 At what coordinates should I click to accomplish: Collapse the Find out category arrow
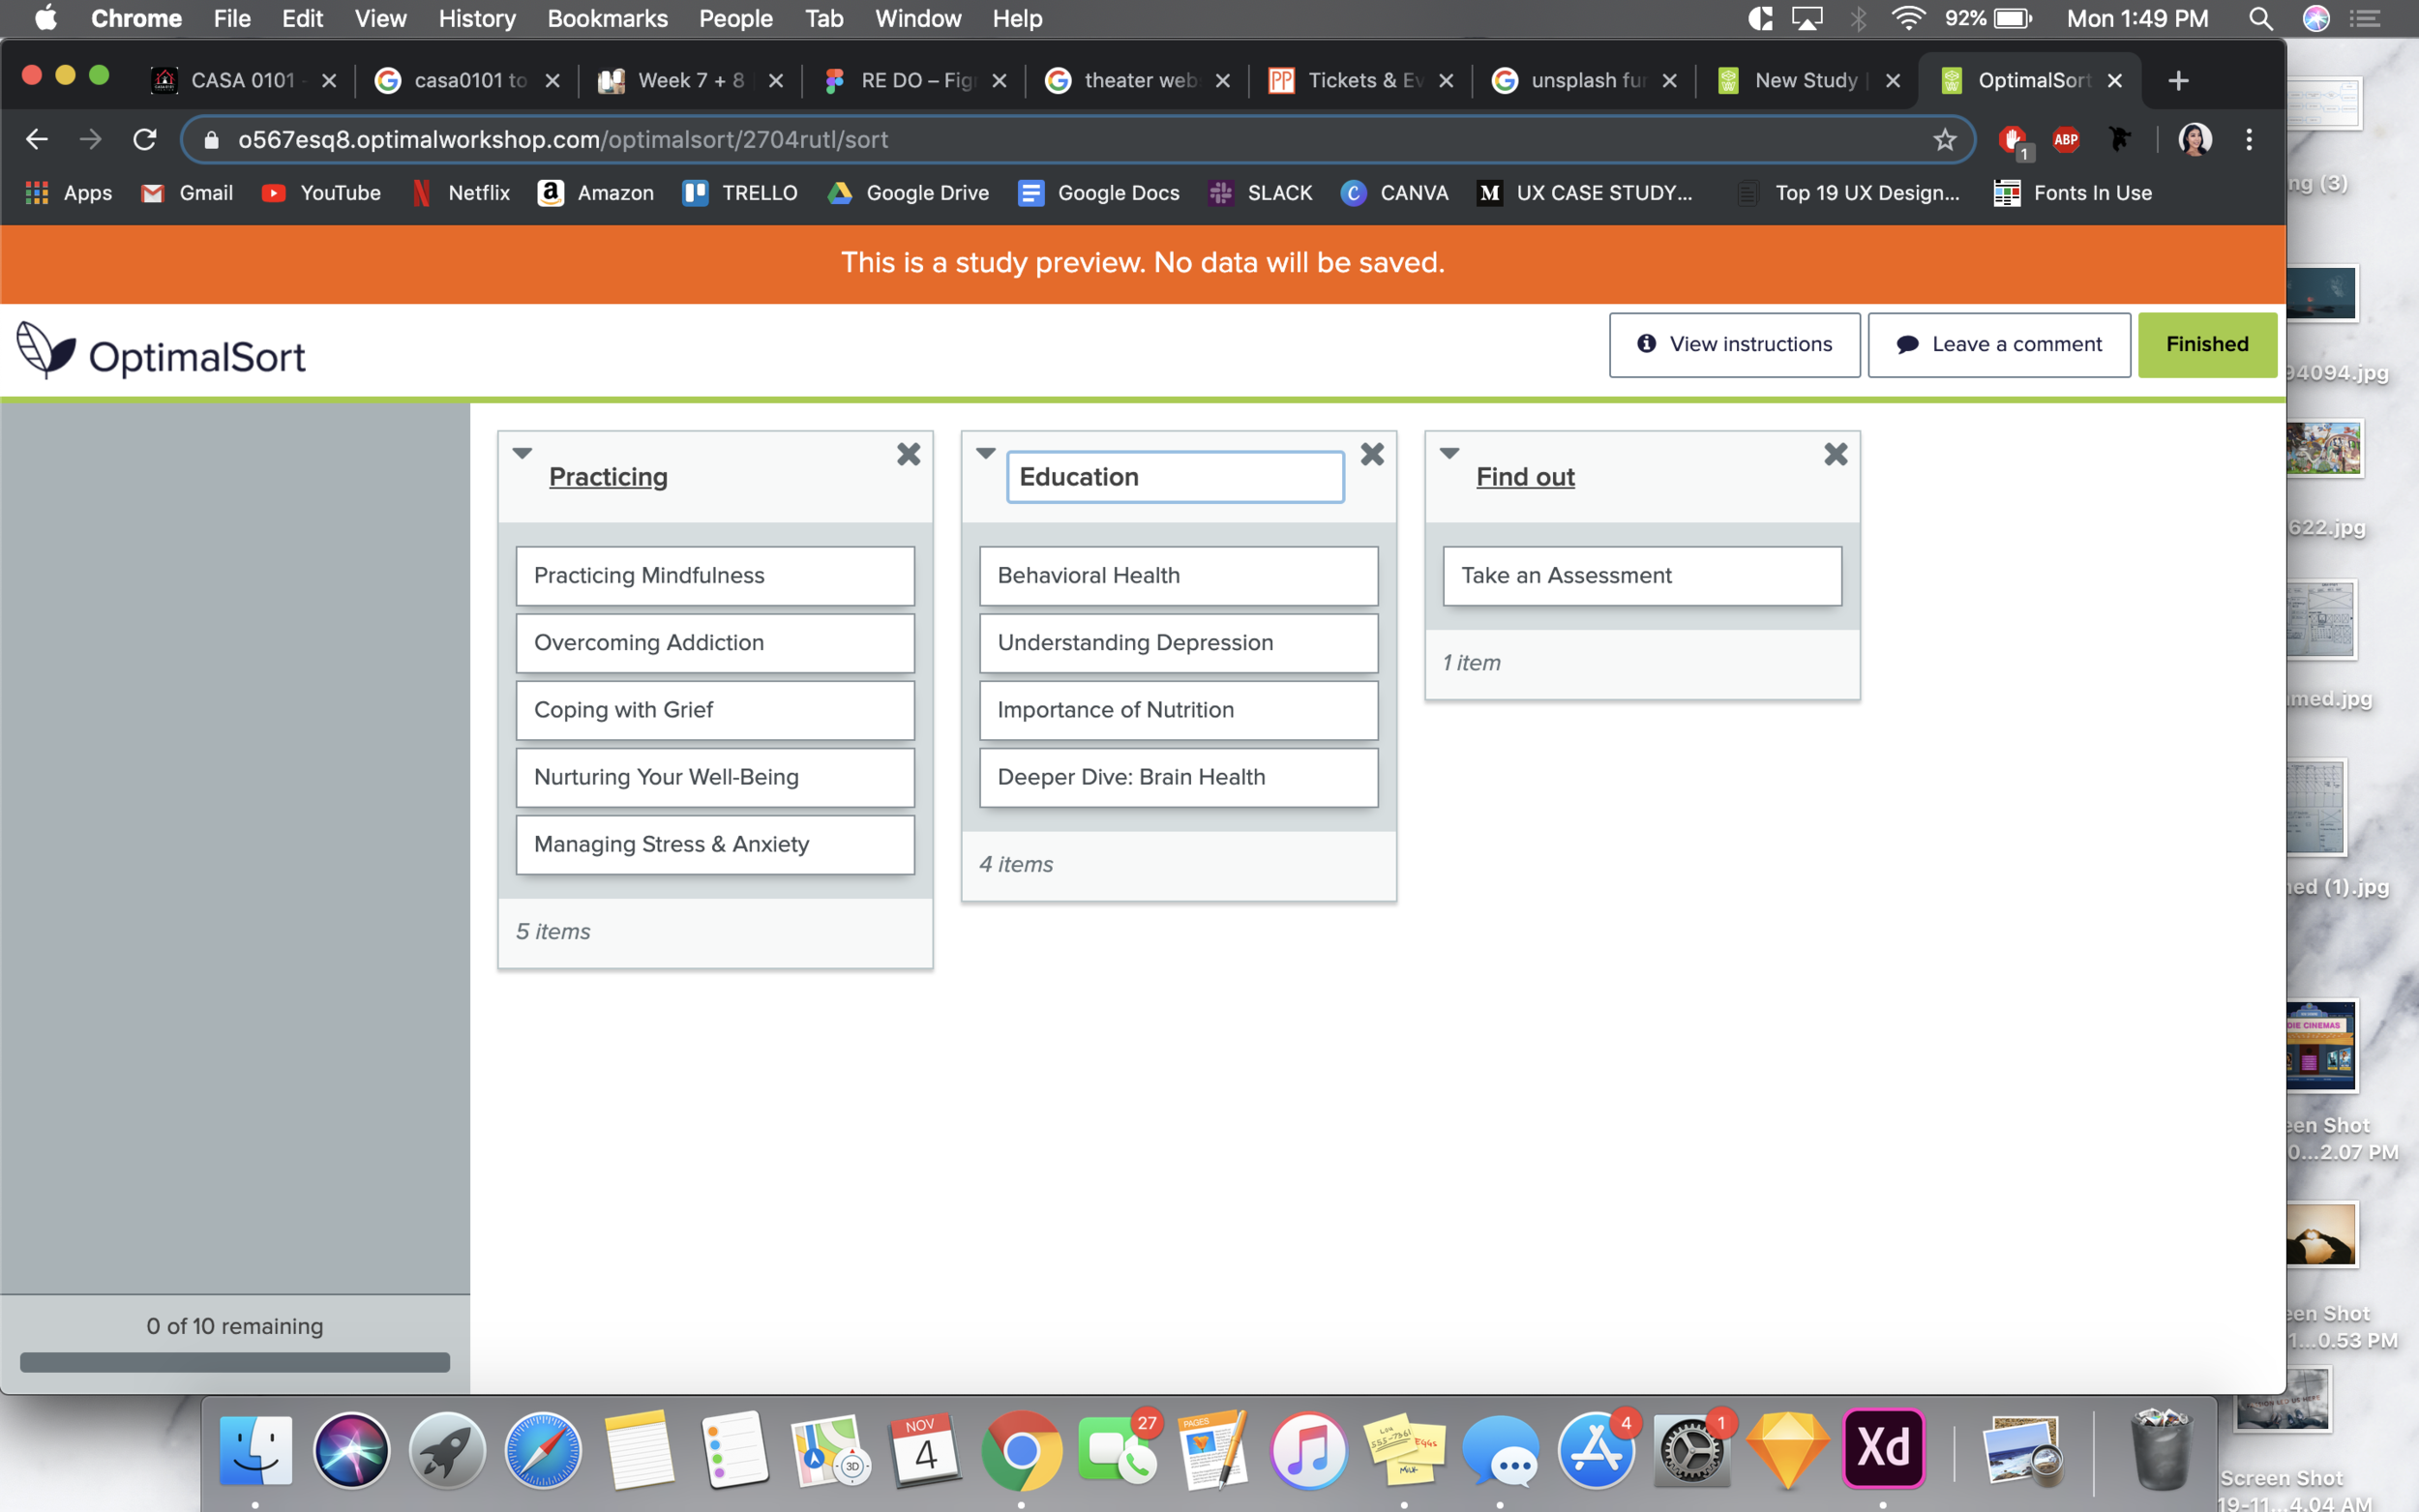[1449, 453]
